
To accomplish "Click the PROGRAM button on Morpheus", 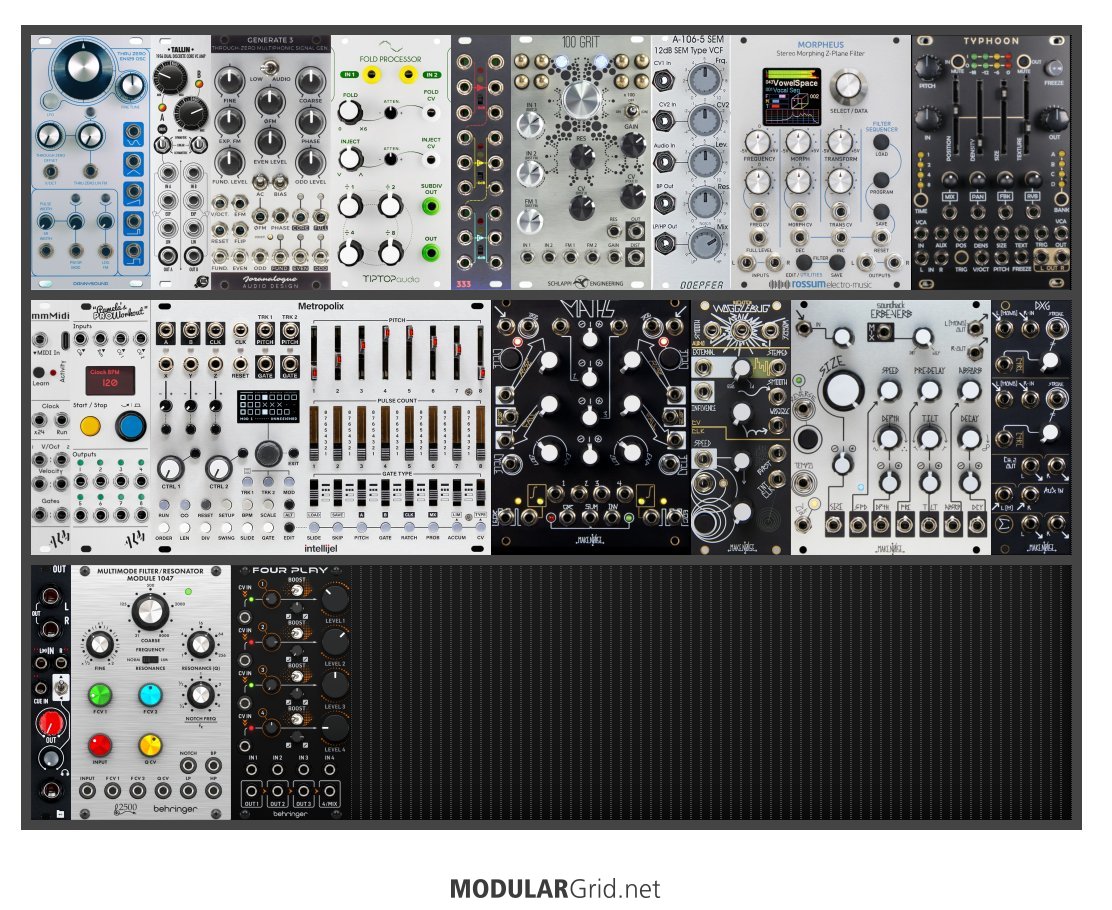I will (x=881, y=179).
